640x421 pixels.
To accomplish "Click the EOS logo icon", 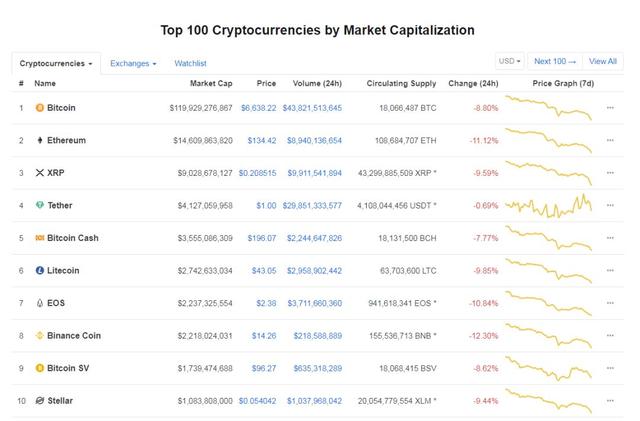I will 40,303.
